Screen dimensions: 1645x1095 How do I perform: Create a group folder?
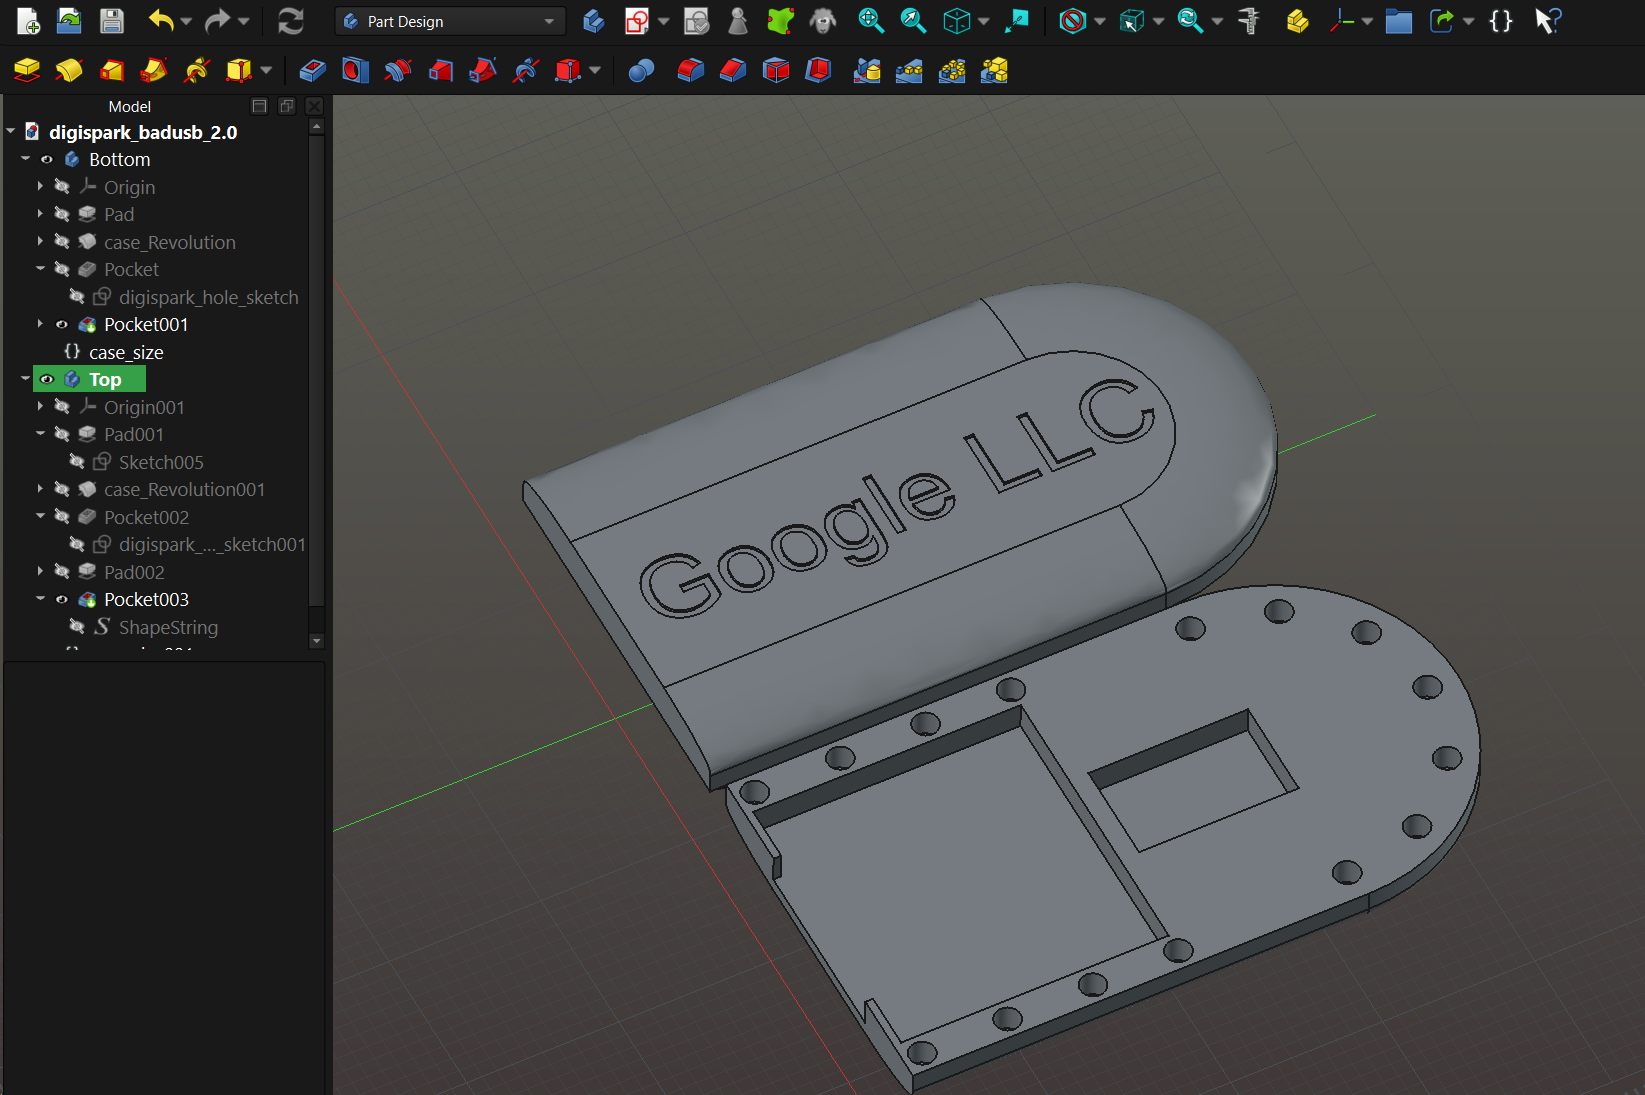coord(1398,21)
